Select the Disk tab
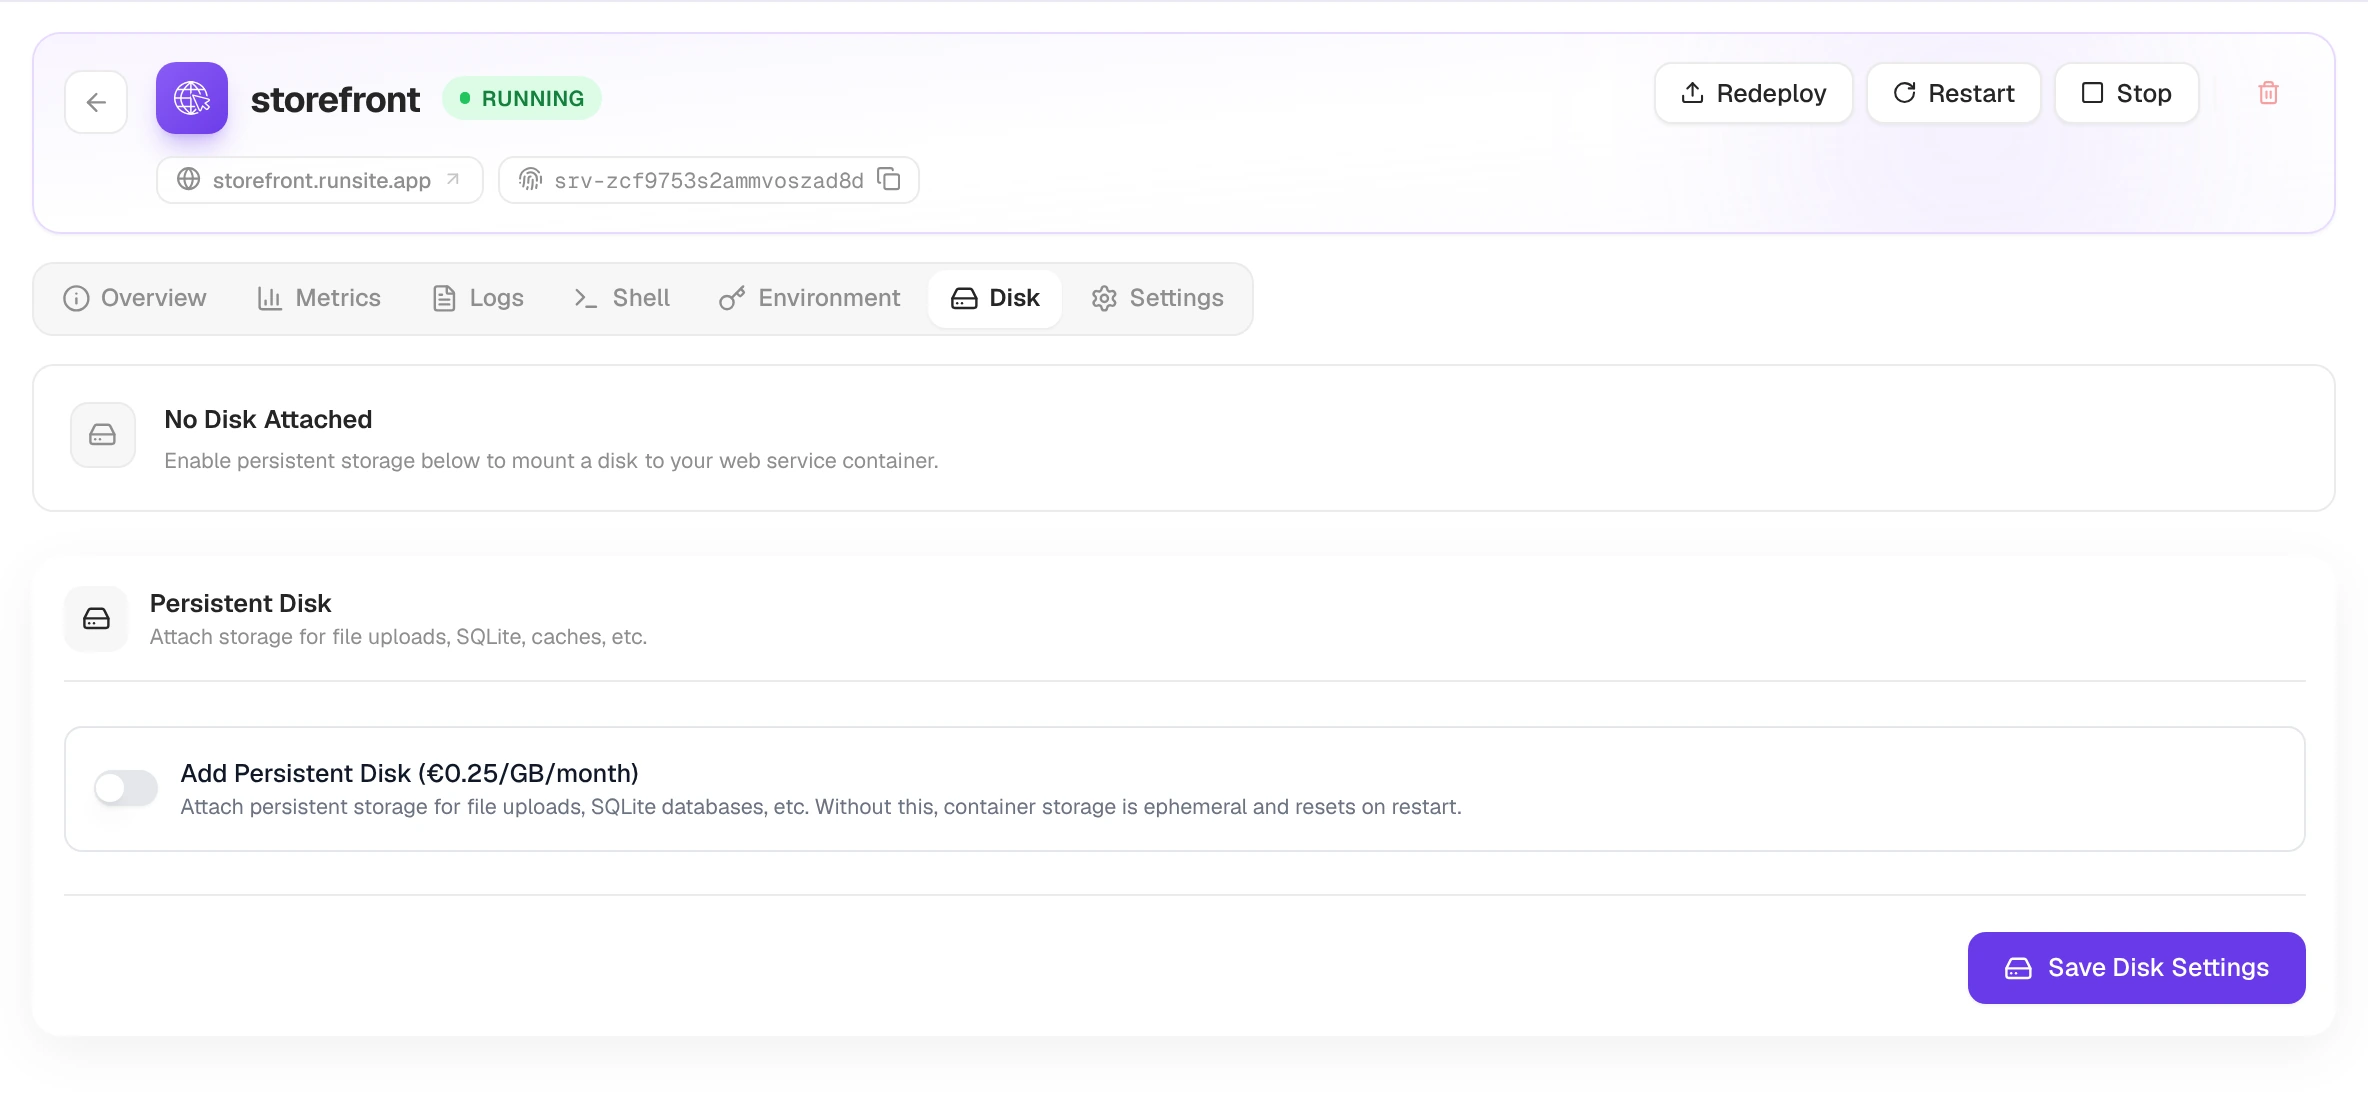2368x1114 pixels. coord(995,298)
